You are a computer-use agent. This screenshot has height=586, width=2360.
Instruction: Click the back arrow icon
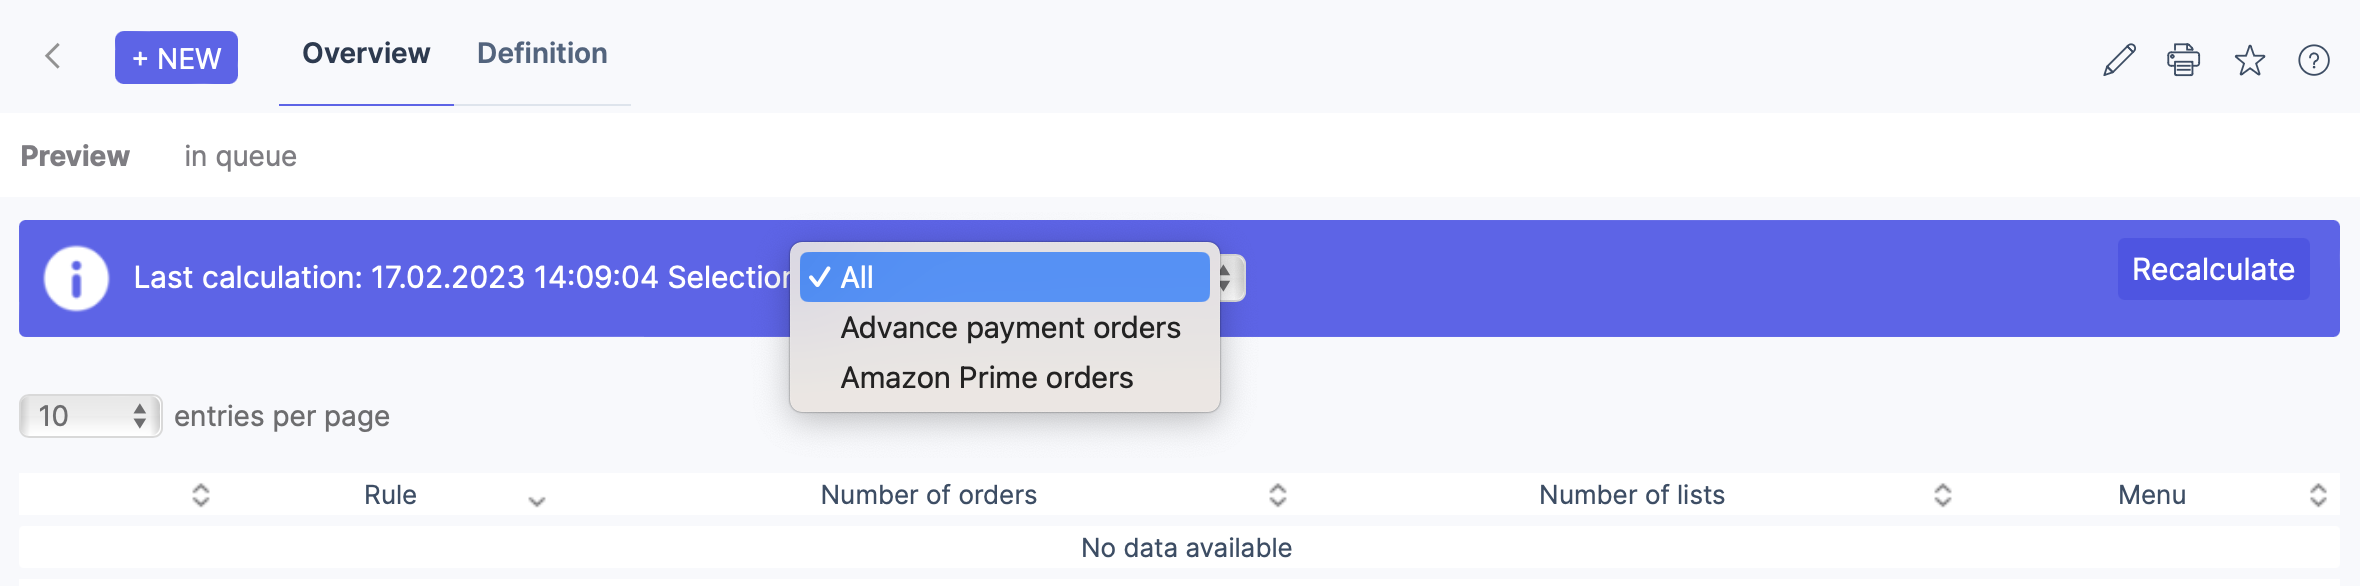click(x=53, y=56)
